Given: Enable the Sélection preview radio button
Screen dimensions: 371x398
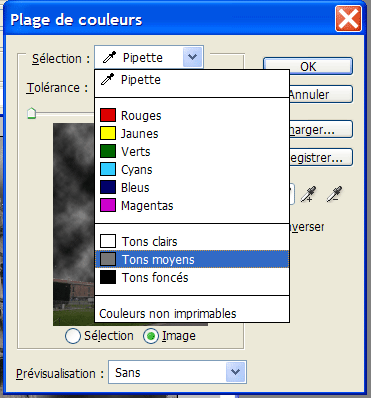Looking at the screenshot, I should [73, 336].
